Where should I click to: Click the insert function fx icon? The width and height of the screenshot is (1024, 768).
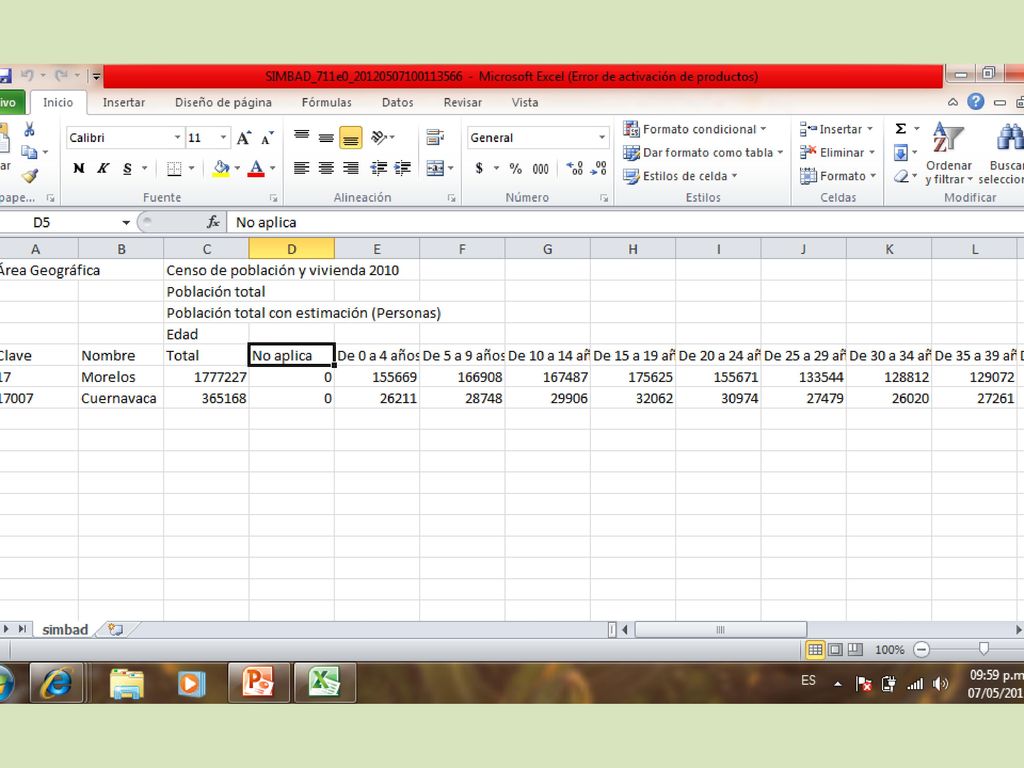[213, 222]
